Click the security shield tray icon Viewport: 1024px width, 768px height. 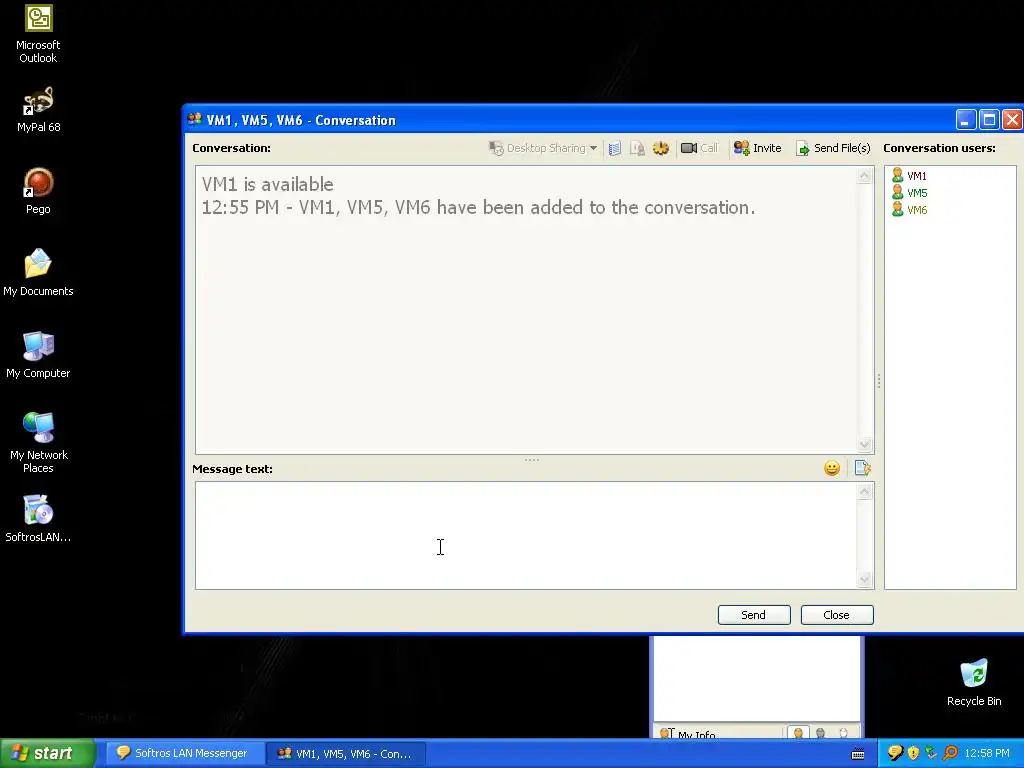(x=913, y=753)
